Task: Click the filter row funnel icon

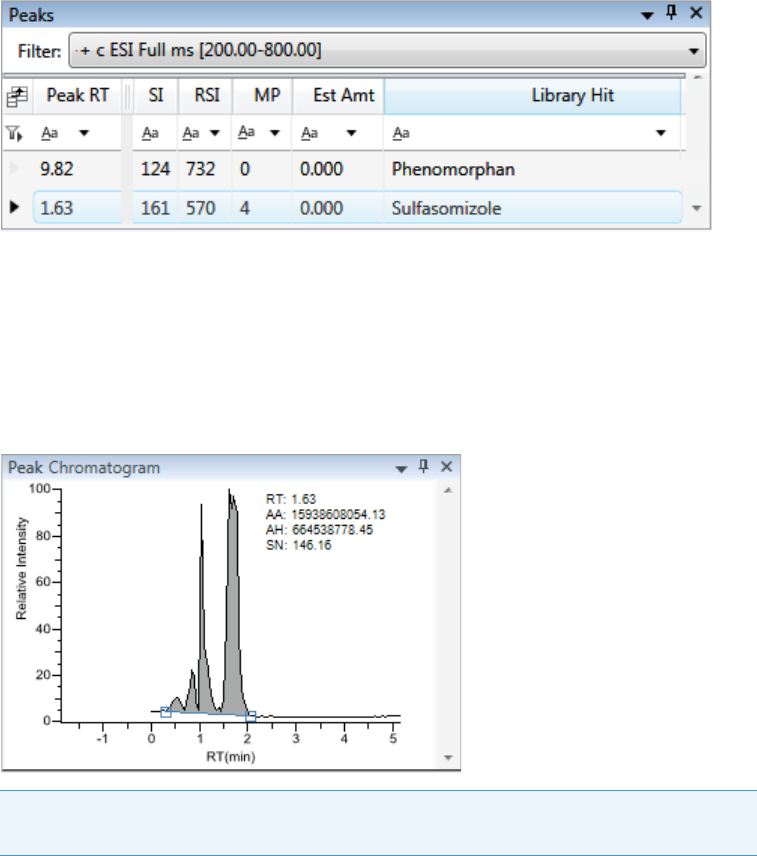Action: click(14, 133)
